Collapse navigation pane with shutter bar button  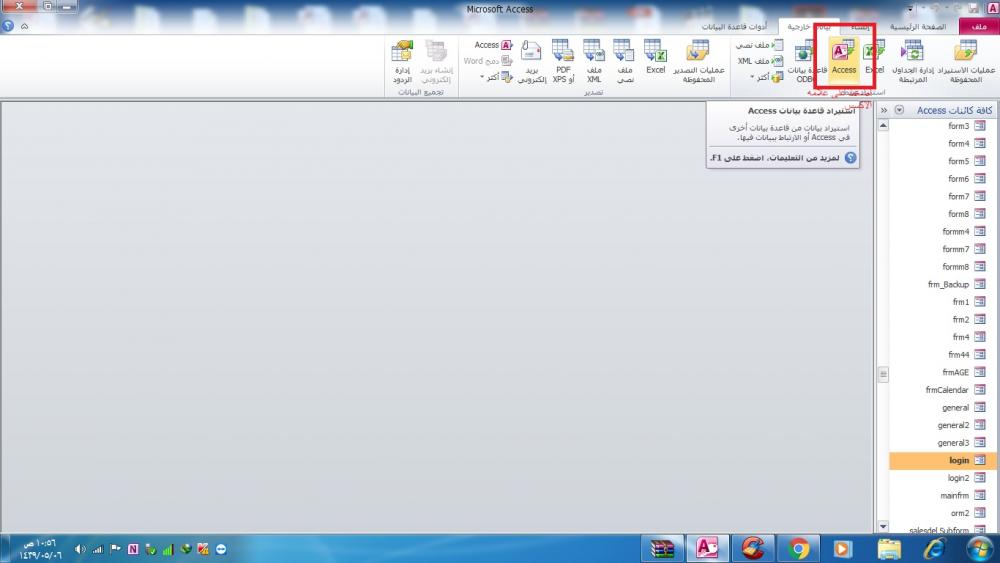pos(884,110)
